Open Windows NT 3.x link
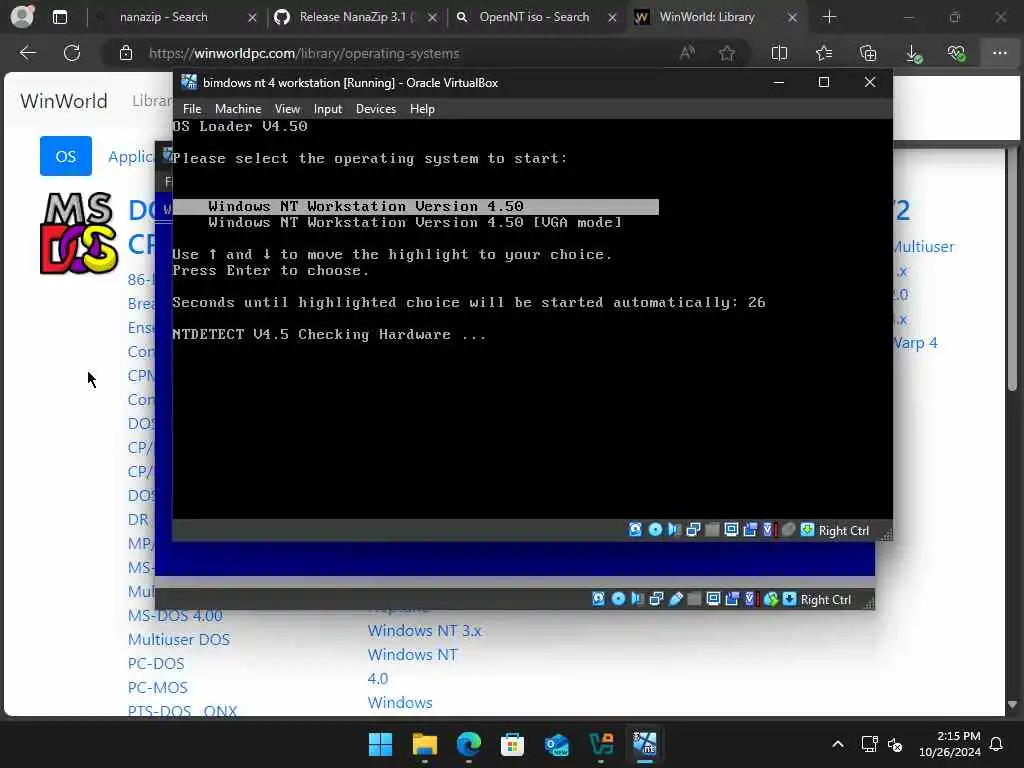The height and width of the screenshot is (768, 1024). point(424,631)
